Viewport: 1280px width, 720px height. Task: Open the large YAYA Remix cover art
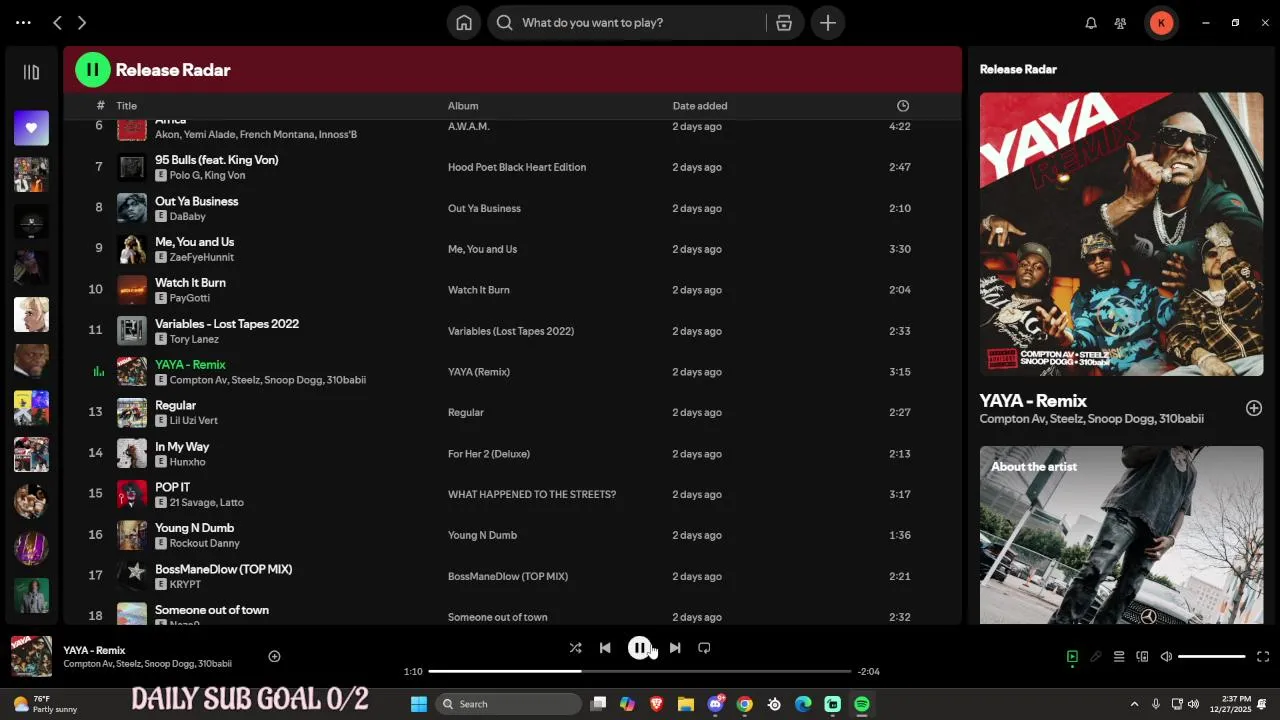(x=1121, y=234)
